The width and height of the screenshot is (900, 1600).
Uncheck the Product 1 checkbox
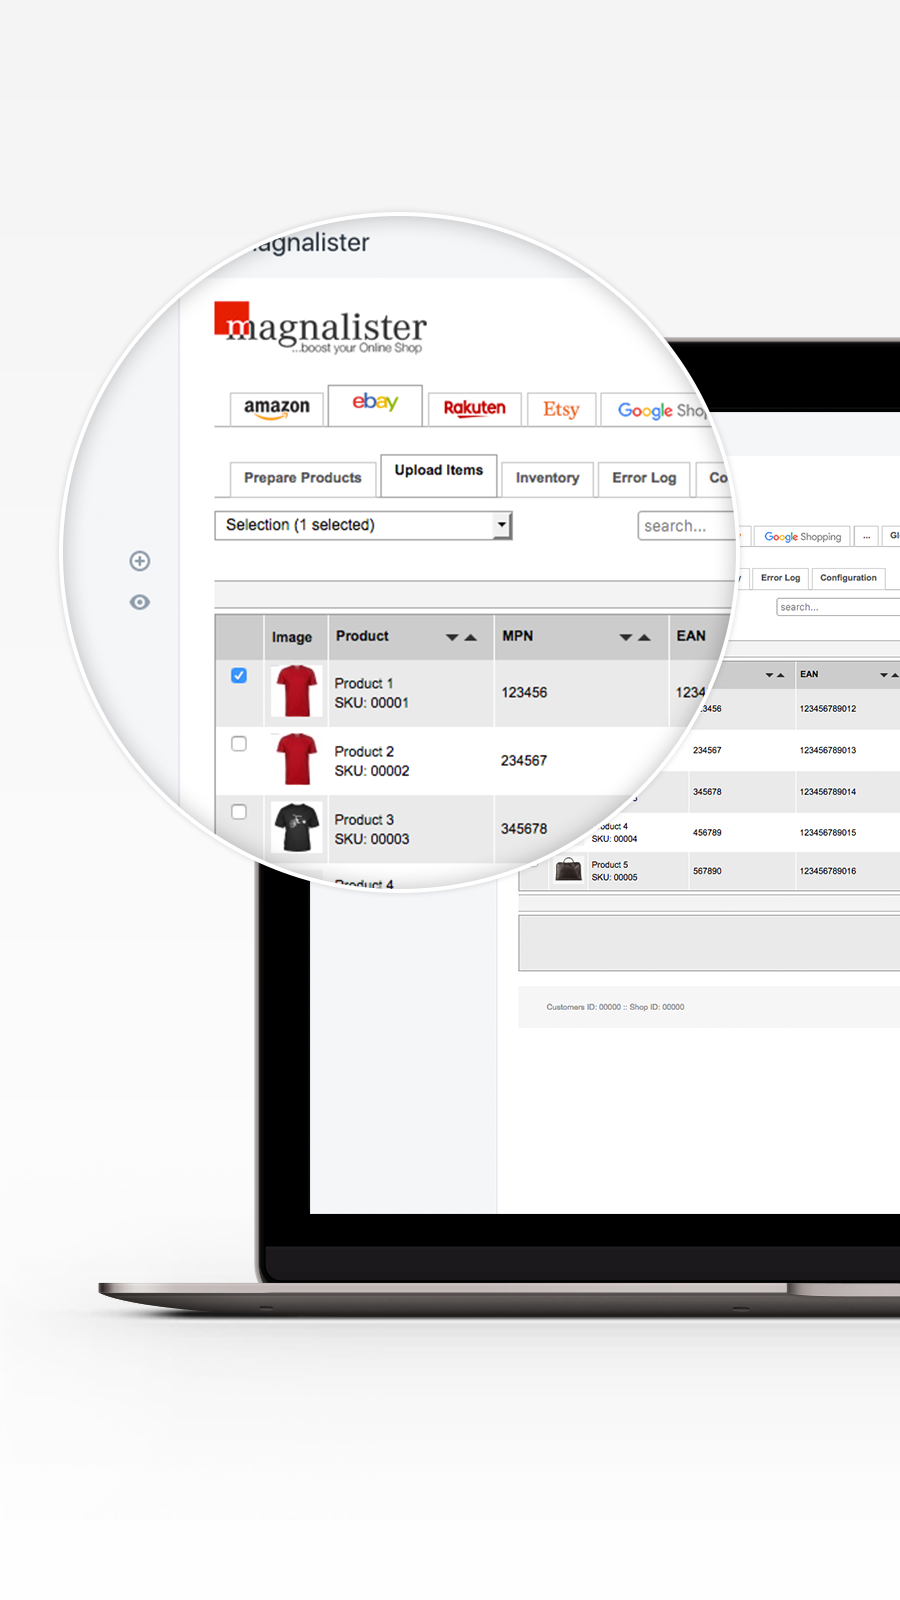(239, 675)
